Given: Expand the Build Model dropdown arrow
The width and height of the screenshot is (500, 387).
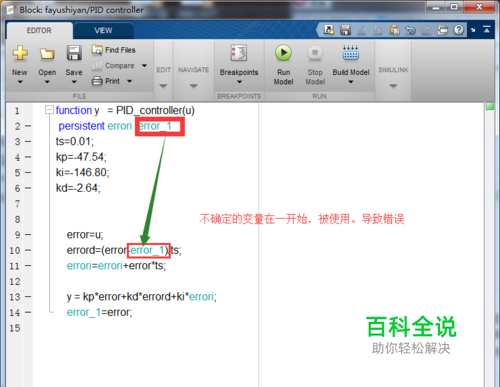Looking at the screenshot, I should click(x=351, y=82).
